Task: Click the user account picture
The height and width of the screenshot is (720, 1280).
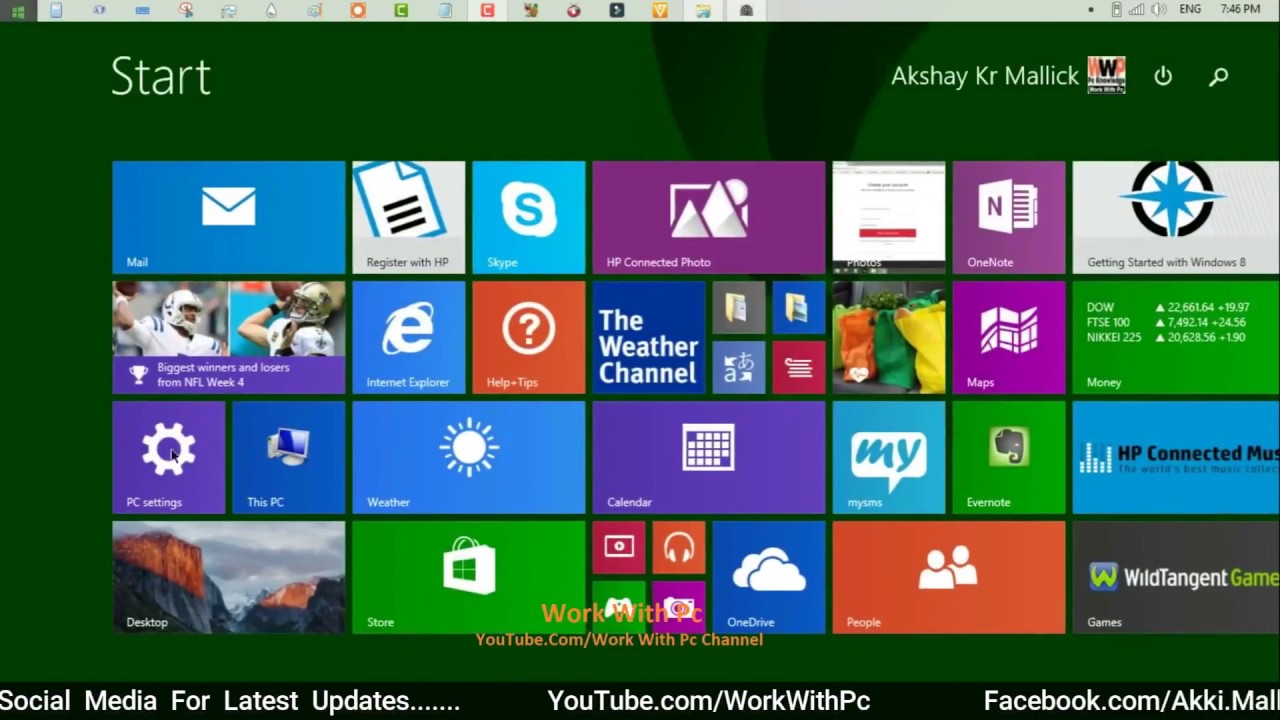Action: (1106, 76)
